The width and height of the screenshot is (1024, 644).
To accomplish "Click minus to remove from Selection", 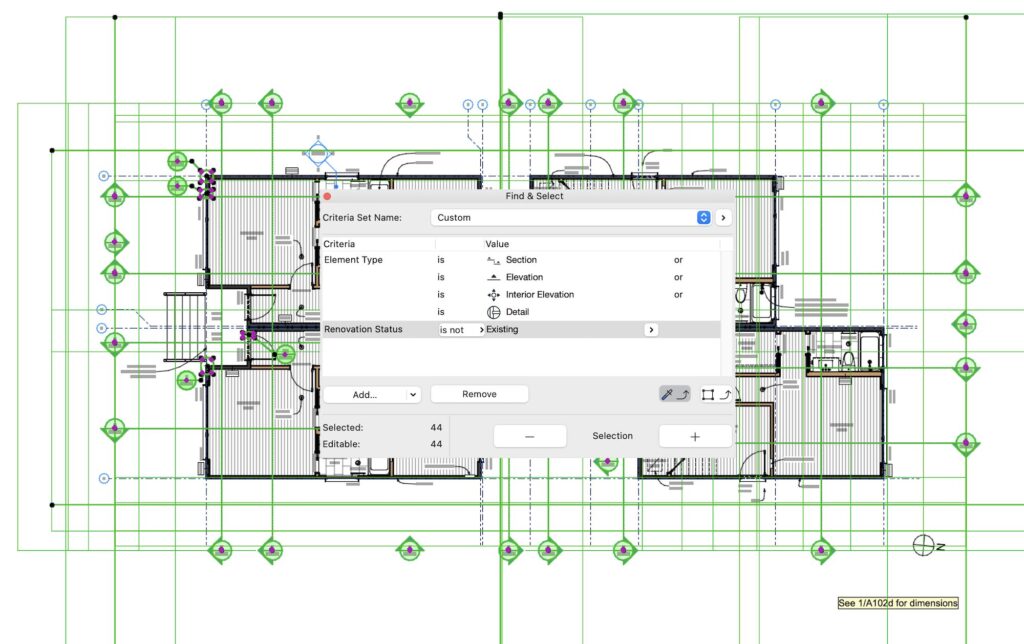I will click(x=529, y=436).
